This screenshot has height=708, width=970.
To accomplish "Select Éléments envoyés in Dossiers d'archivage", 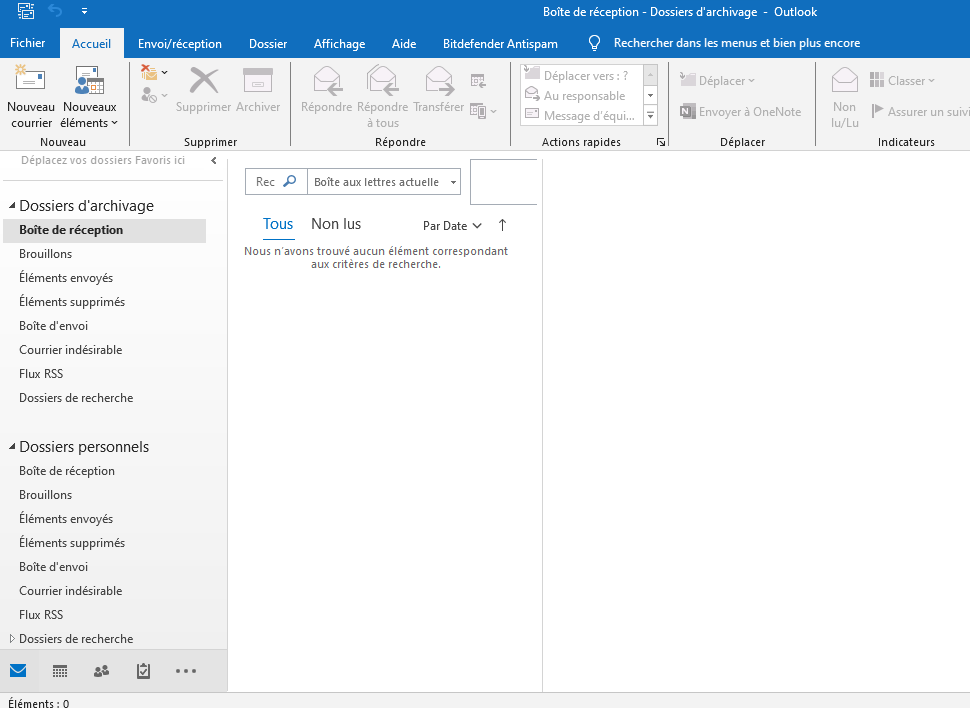I will coord(66,278).
